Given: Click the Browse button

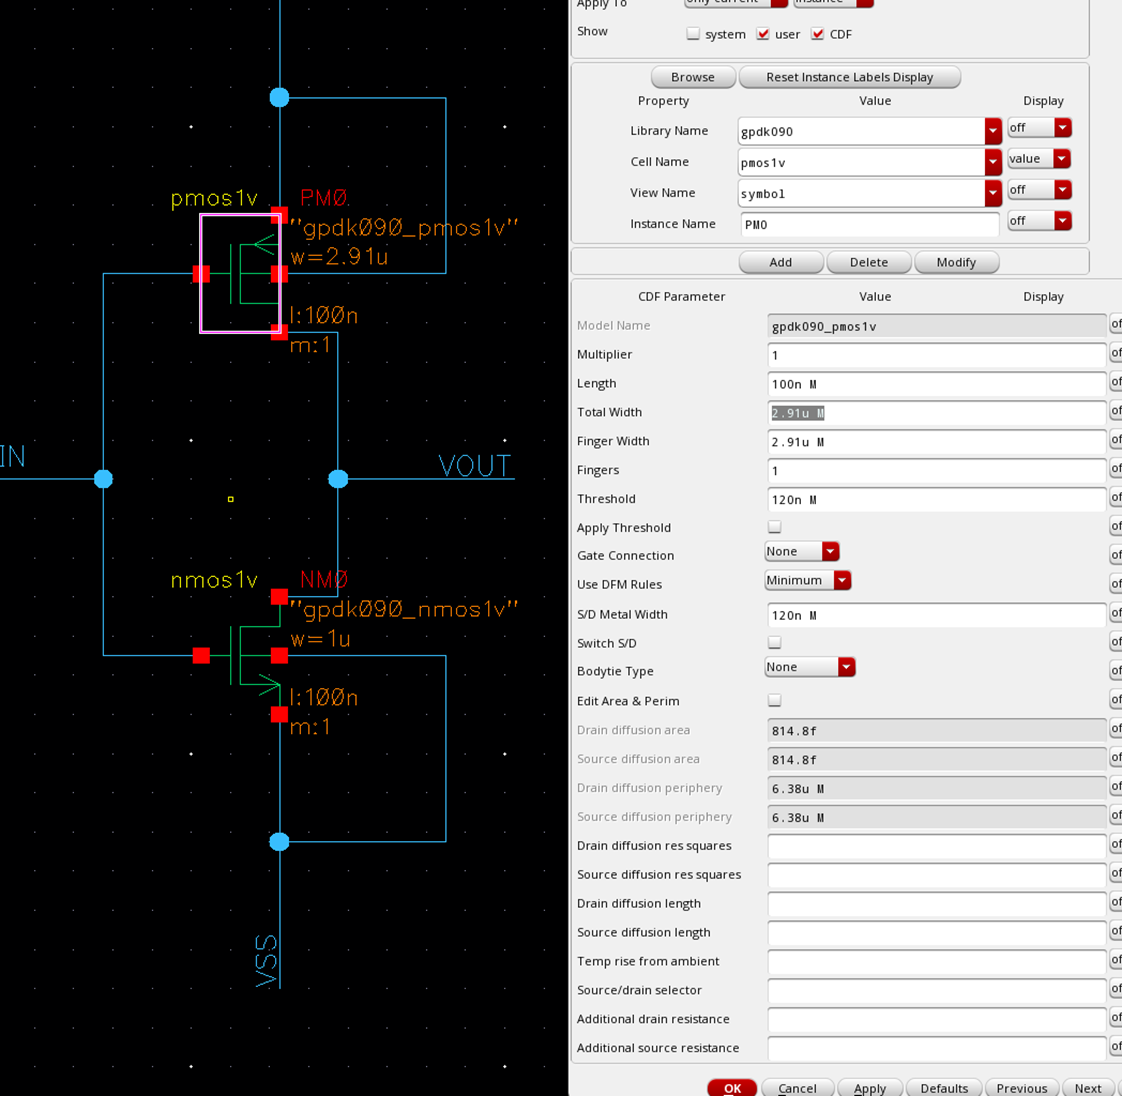Looking at the screenshot, I should [693, 77].
